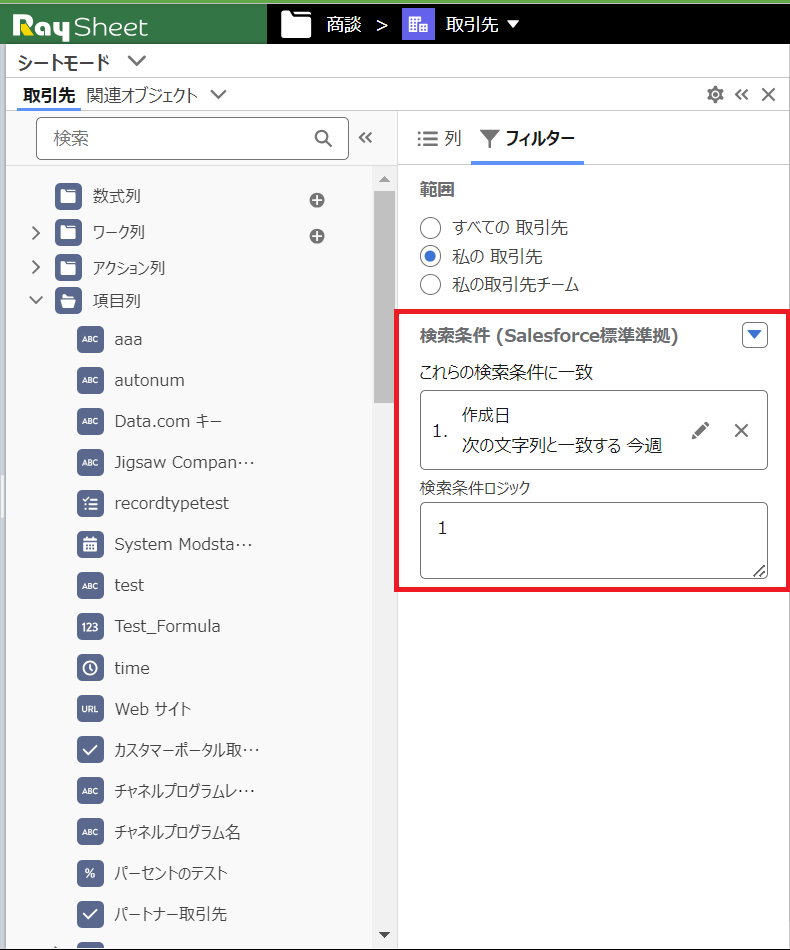Select the aaa field item
The image size is (790, 950).
coord(128,339)
